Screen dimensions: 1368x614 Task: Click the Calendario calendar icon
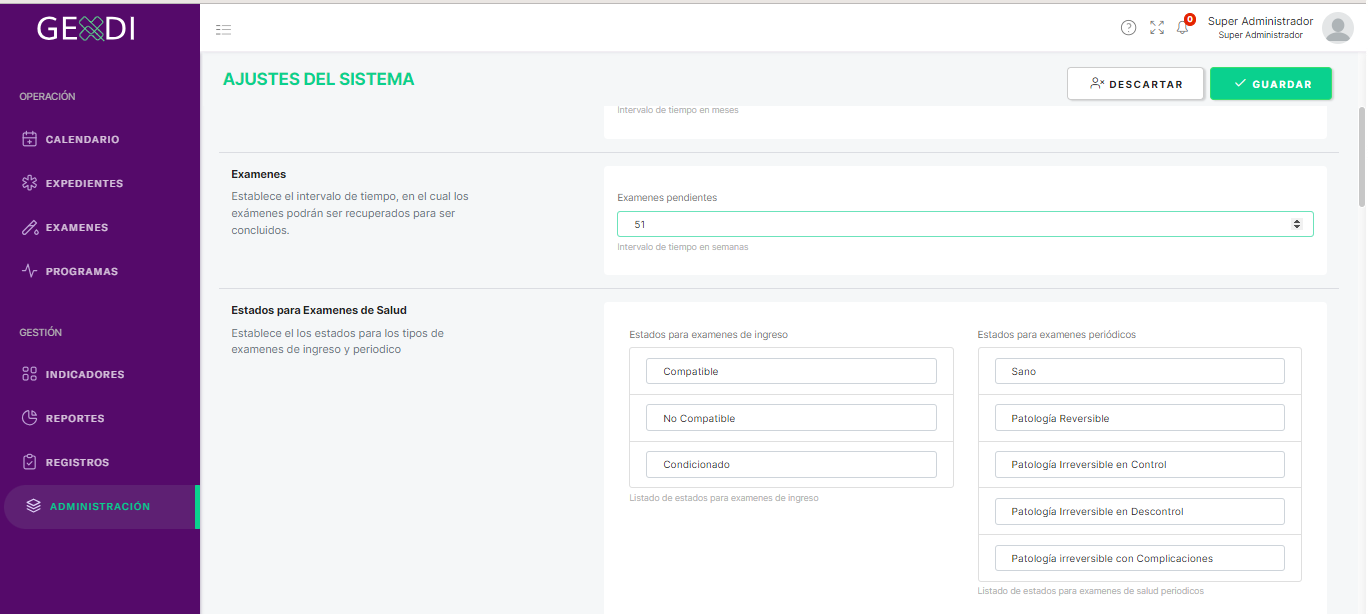coord(30,139)
